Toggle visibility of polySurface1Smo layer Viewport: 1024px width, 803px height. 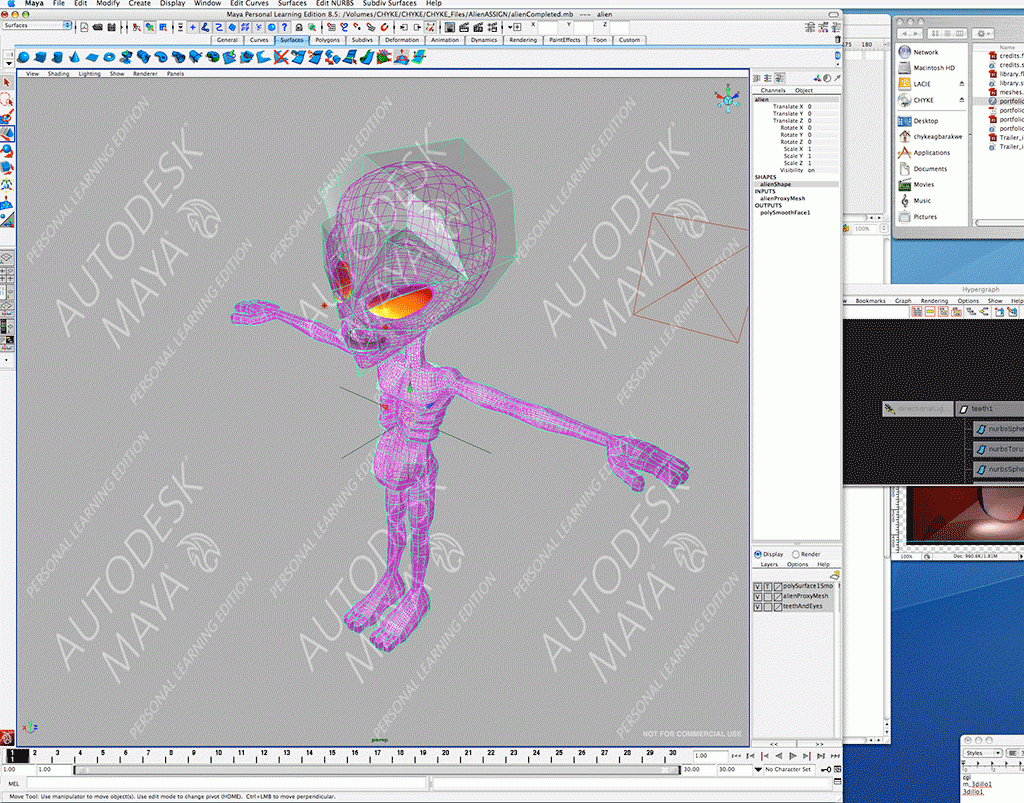tap(757, 586)
